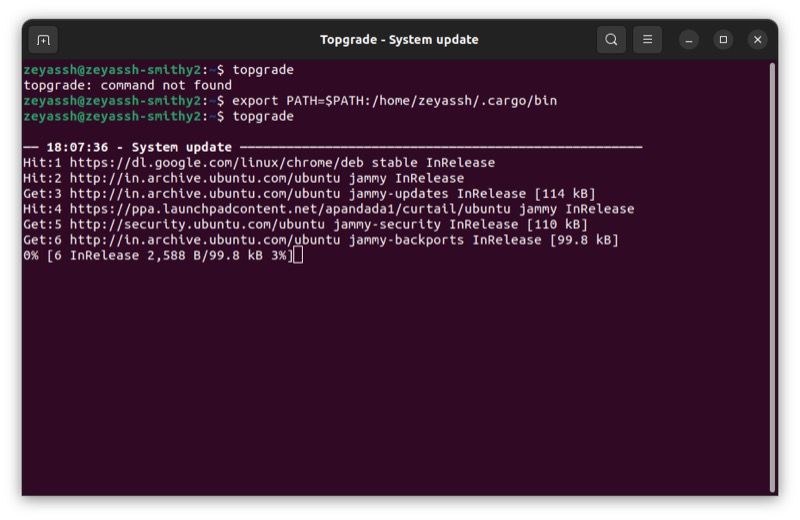The image size is (800, 520).
Task: Click the '0% [6 InRelease' progress line
Action: click(158, 255)
